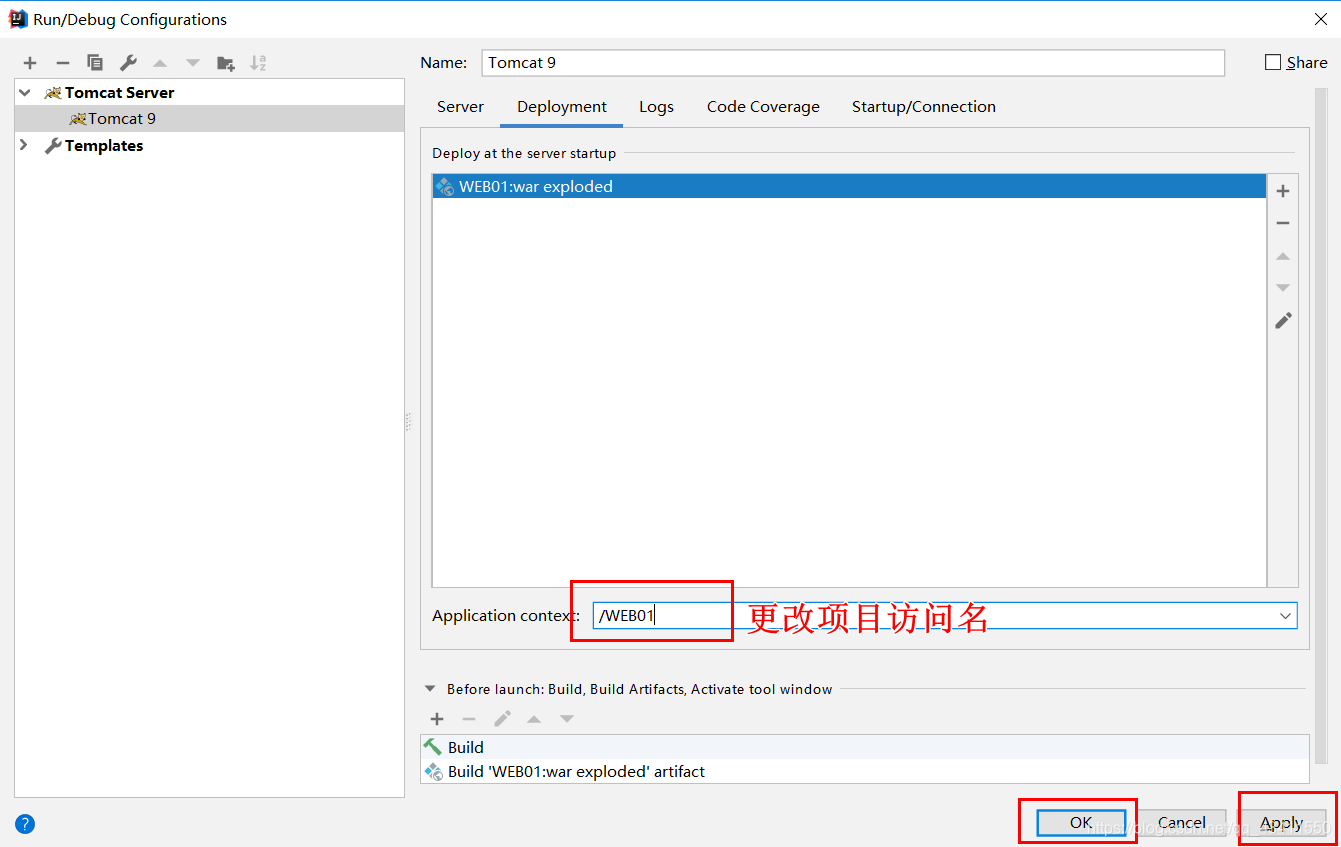The image size is (1341, 847).
Task: Select the Tomcat Server tree label
Action: pos(120,92)
